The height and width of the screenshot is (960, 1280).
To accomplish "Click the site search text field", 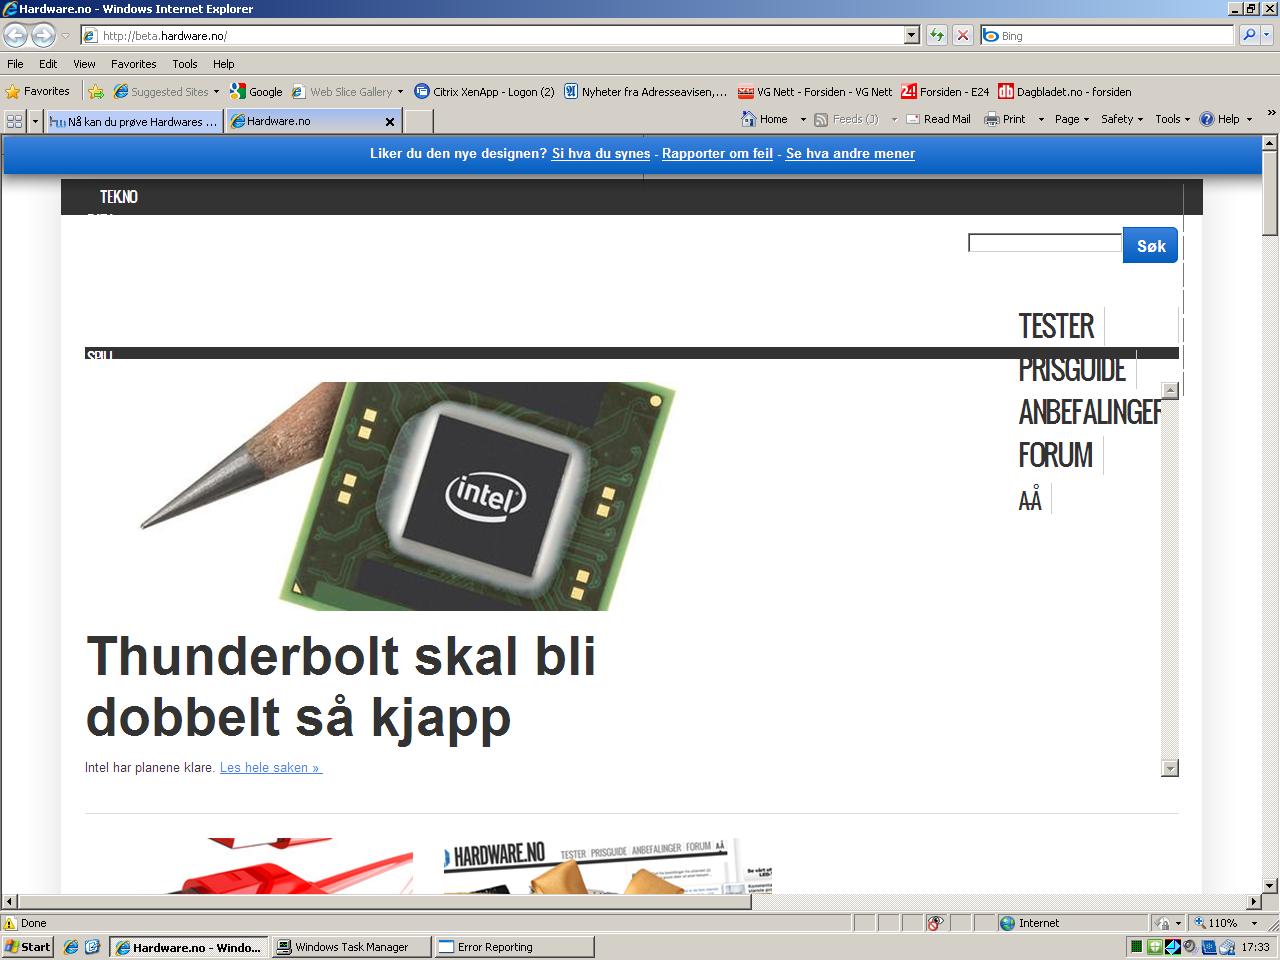I will (x=1045, y=243).
